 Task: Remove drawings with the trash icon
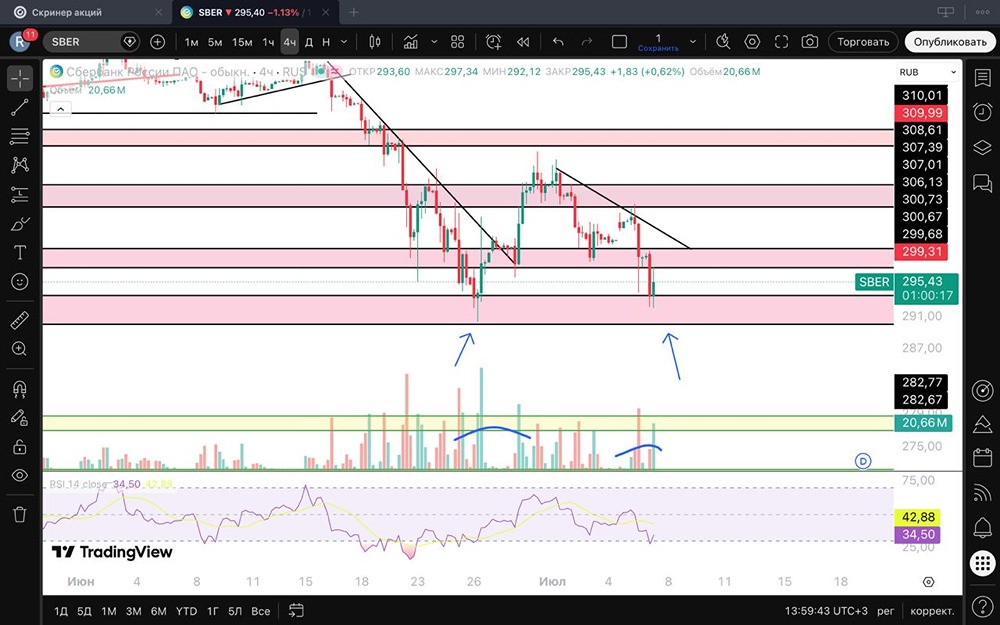(x=20, y=514)
